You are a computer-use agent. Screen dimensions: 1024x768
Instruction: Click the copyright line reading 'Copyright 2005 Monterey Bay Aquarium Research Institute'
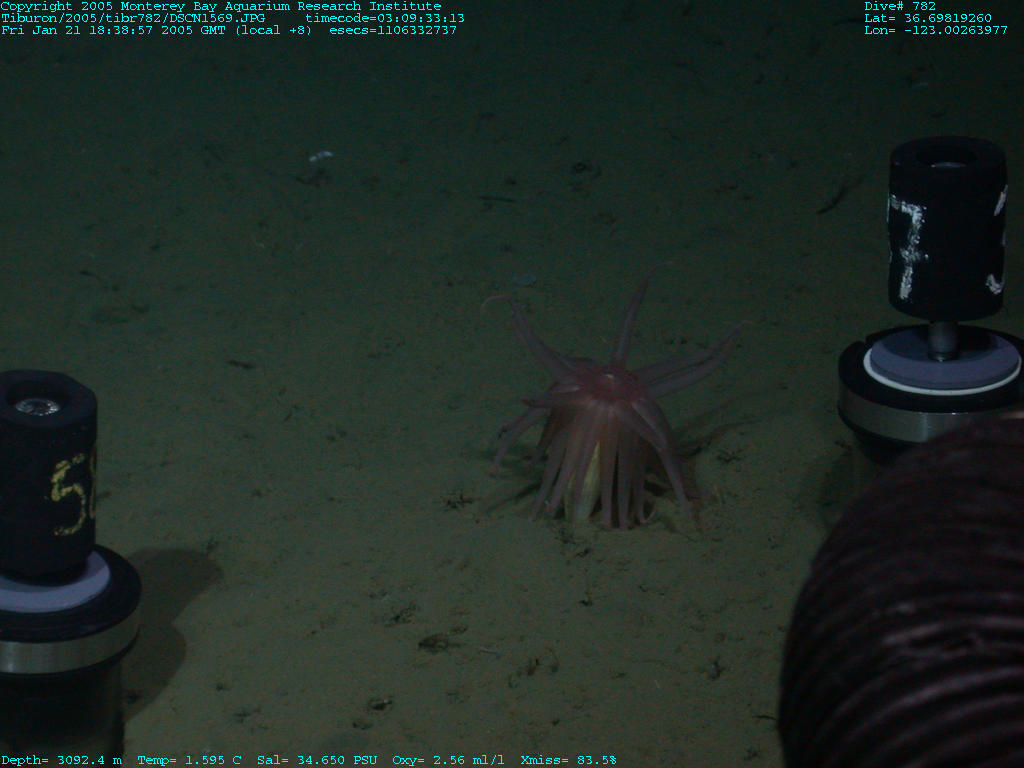(221, 6)
